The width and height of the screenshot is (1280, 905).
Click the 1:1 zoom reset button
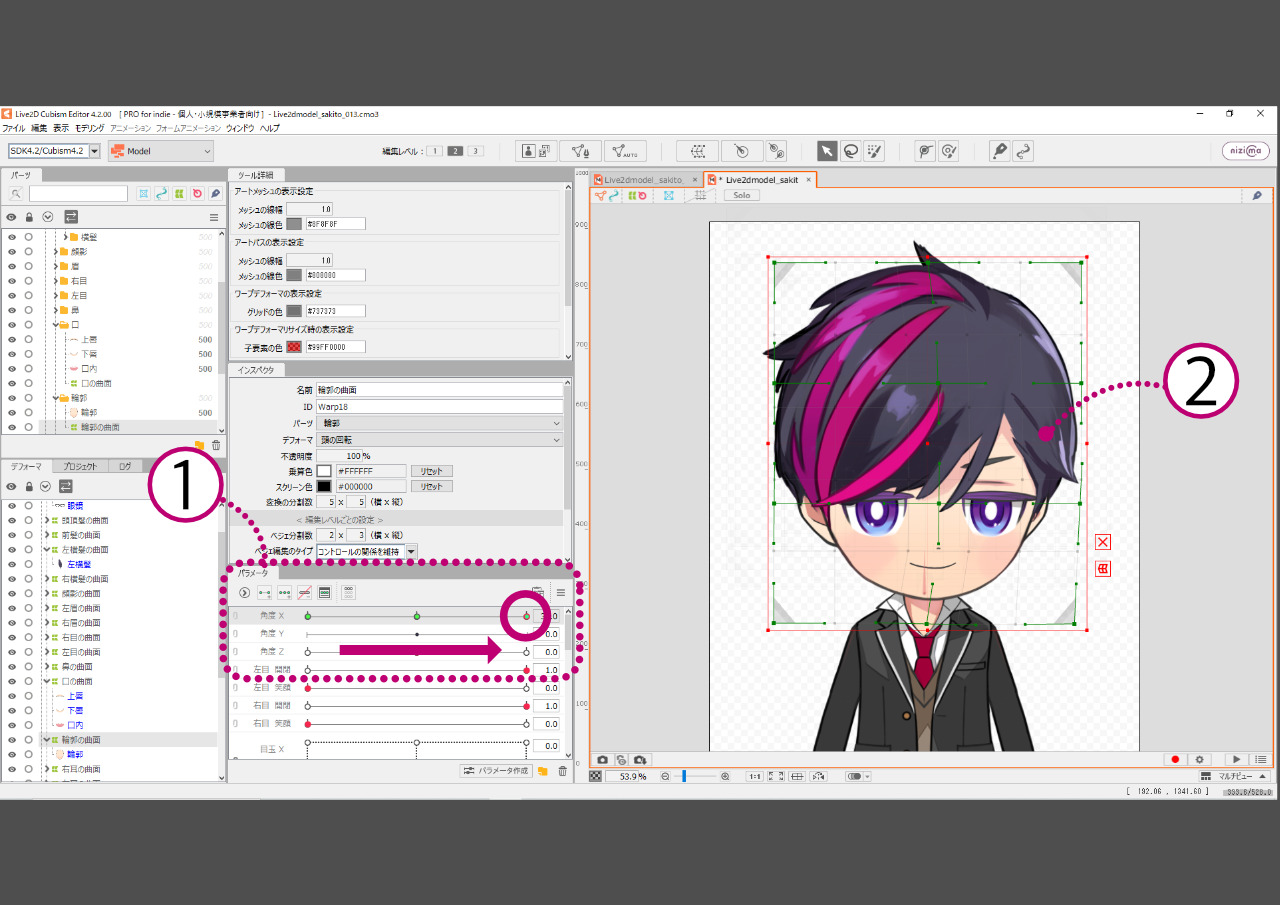(755, 776)
